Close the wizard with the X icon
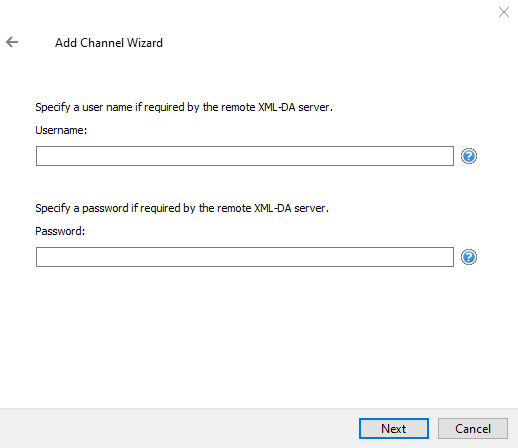518x448 pixels. point(504,12)
